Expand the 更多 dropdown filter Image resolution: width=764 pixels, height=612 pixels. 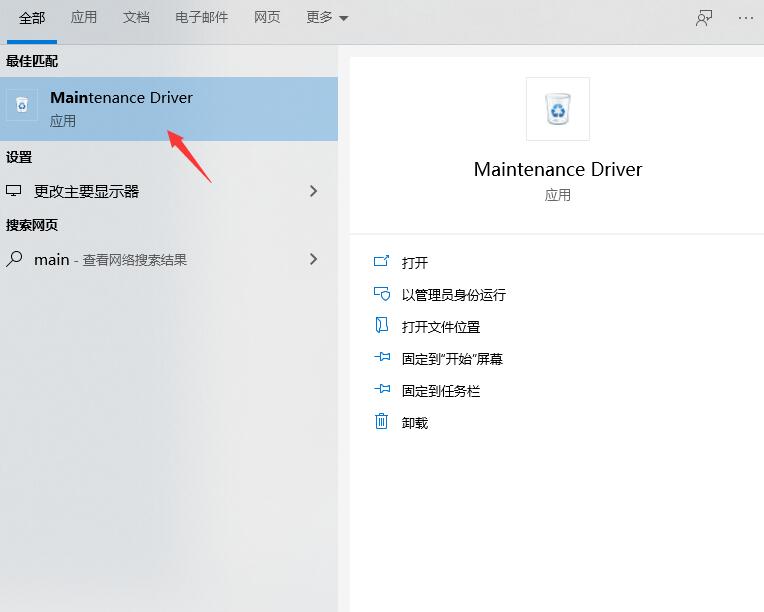point(327,18)
